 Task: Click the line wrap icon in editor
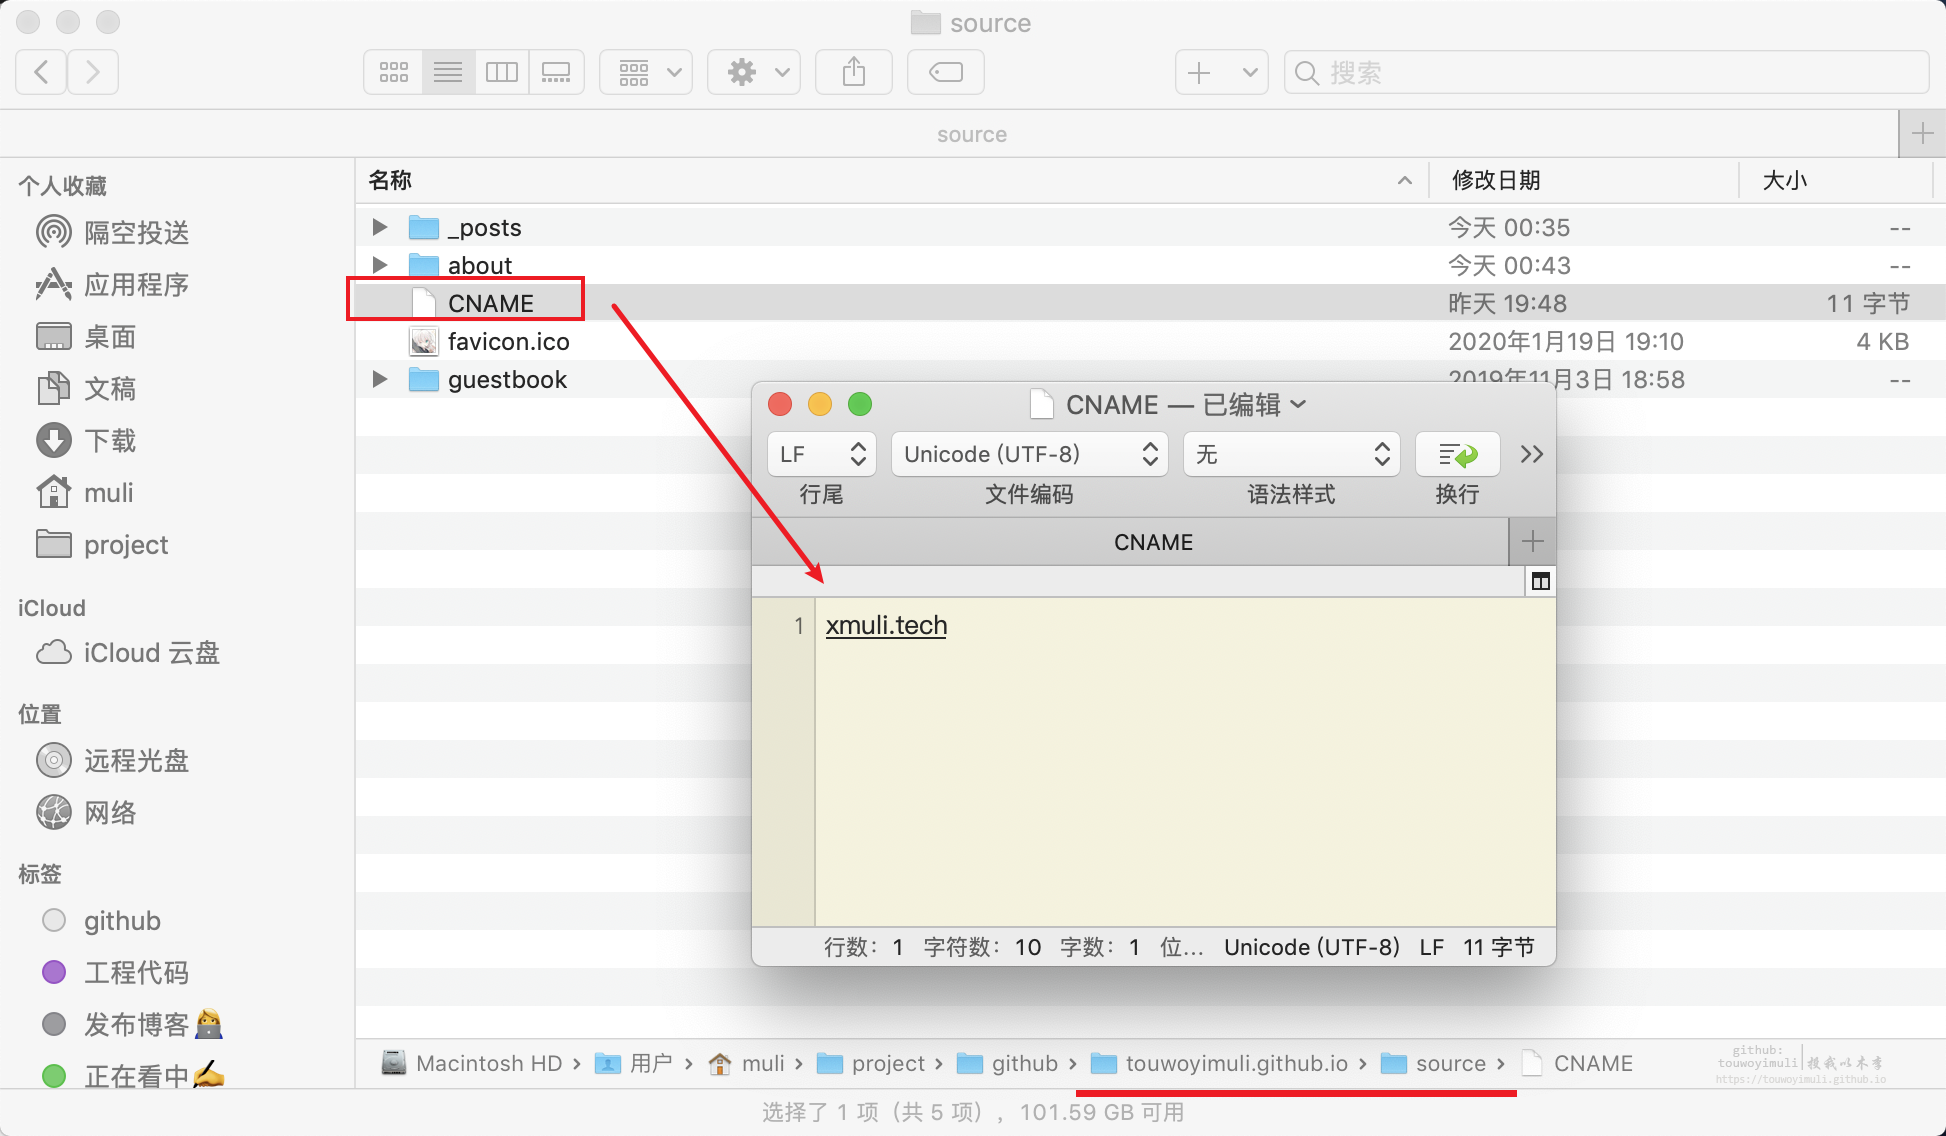(1456, 455)
